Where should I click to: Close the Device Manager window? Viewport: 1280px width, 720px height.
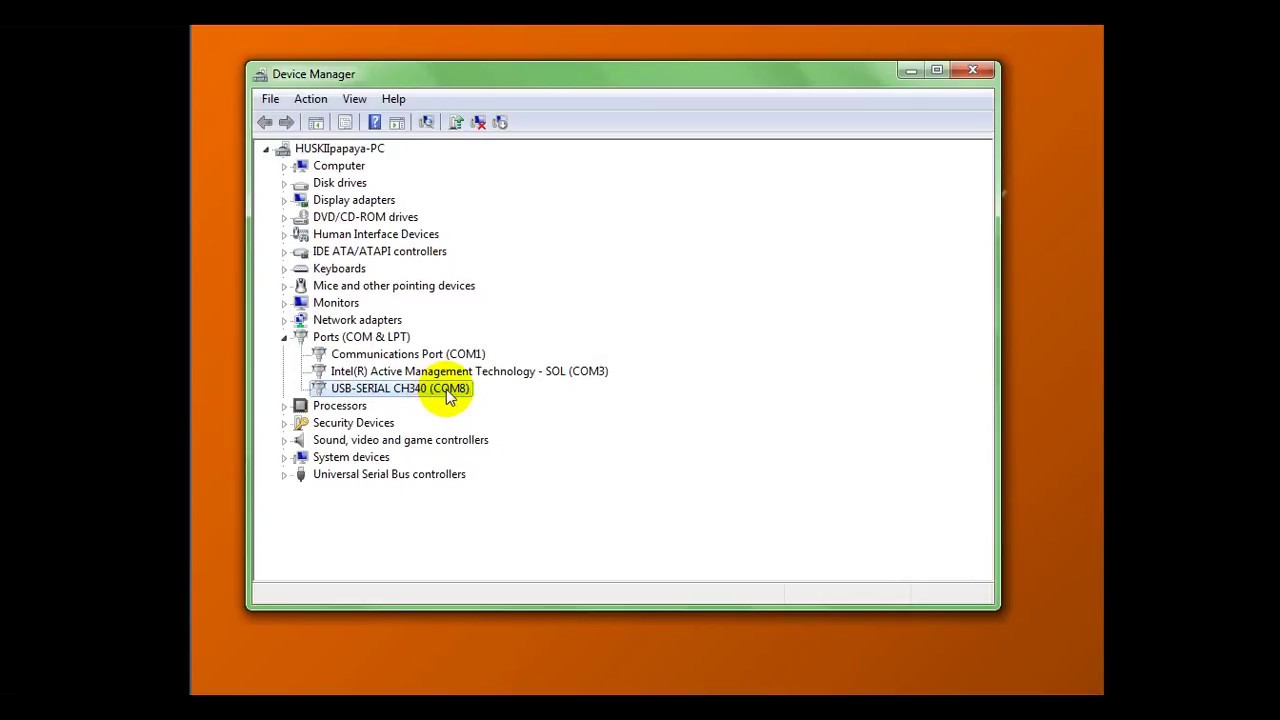click(972, 71)
